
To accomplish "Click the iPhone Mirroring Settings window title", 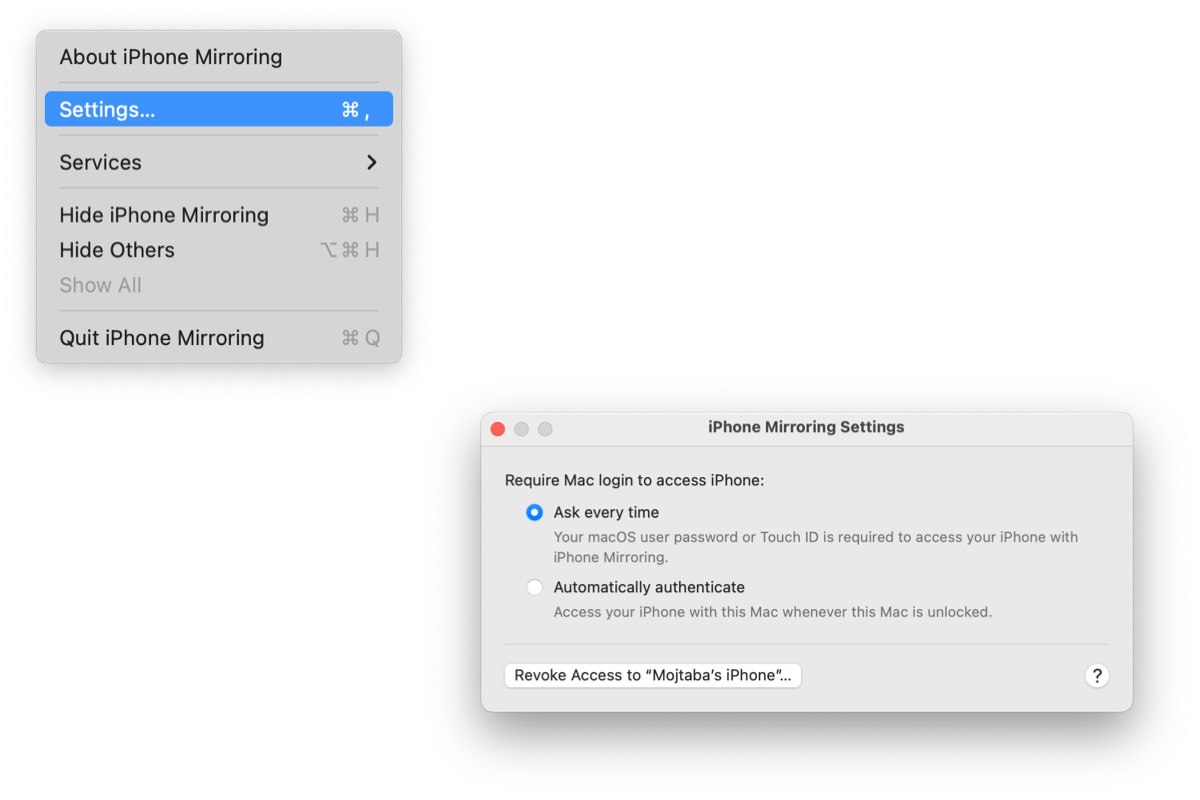I will (806, 427).
